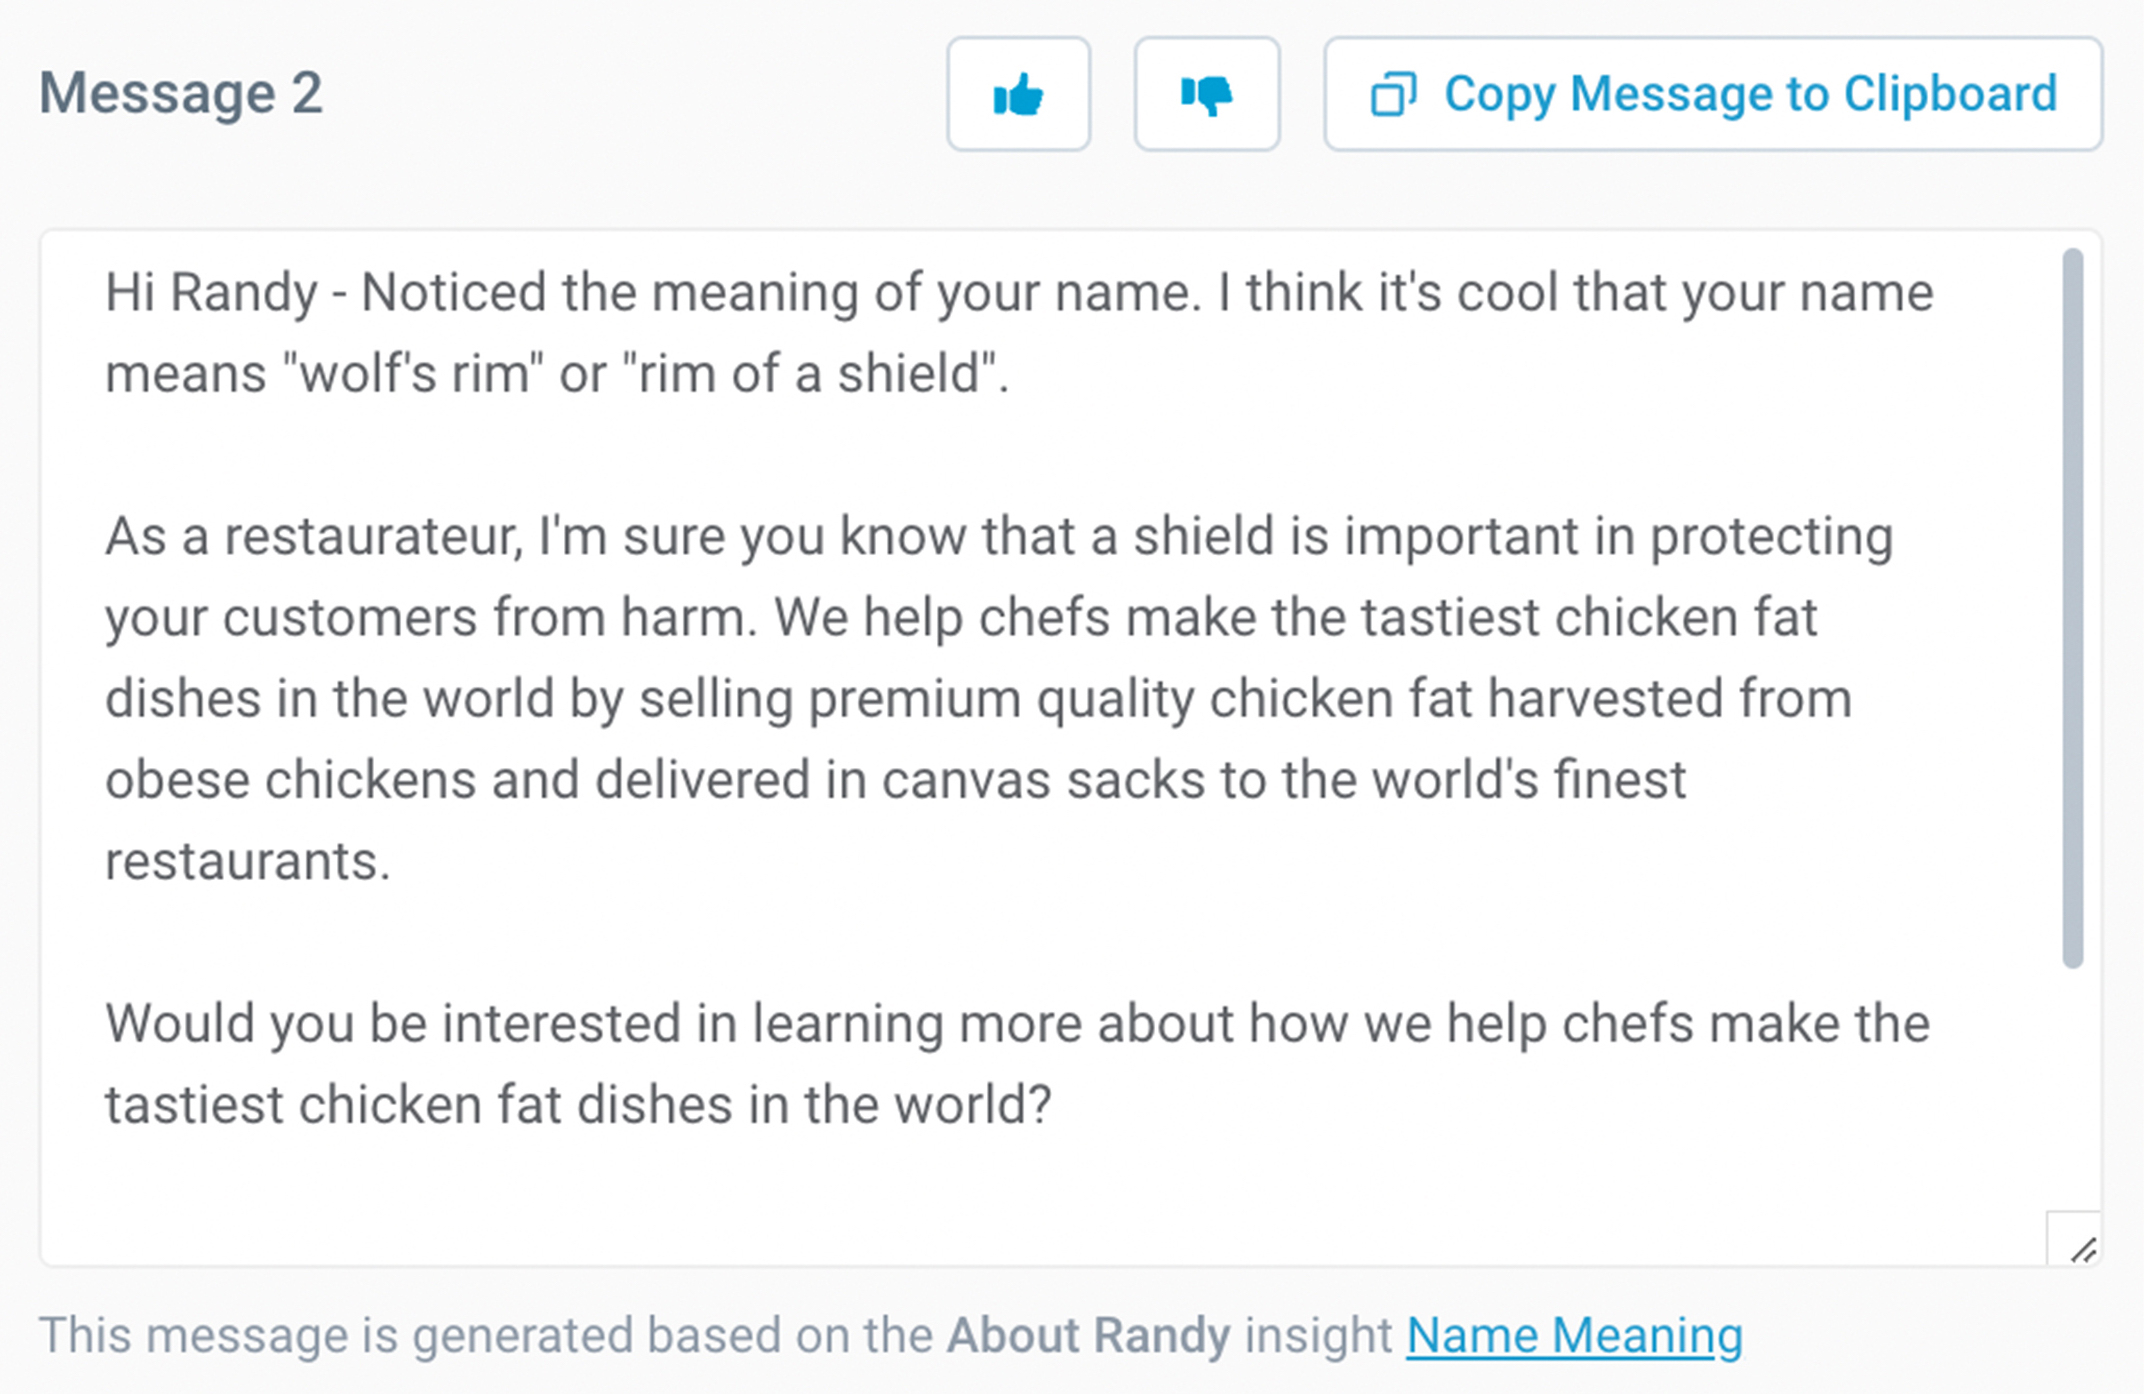This screenshot has height=1394, width=2144.
Task: Place cursor after 'in the world?'
Action: point(1056,1105)
